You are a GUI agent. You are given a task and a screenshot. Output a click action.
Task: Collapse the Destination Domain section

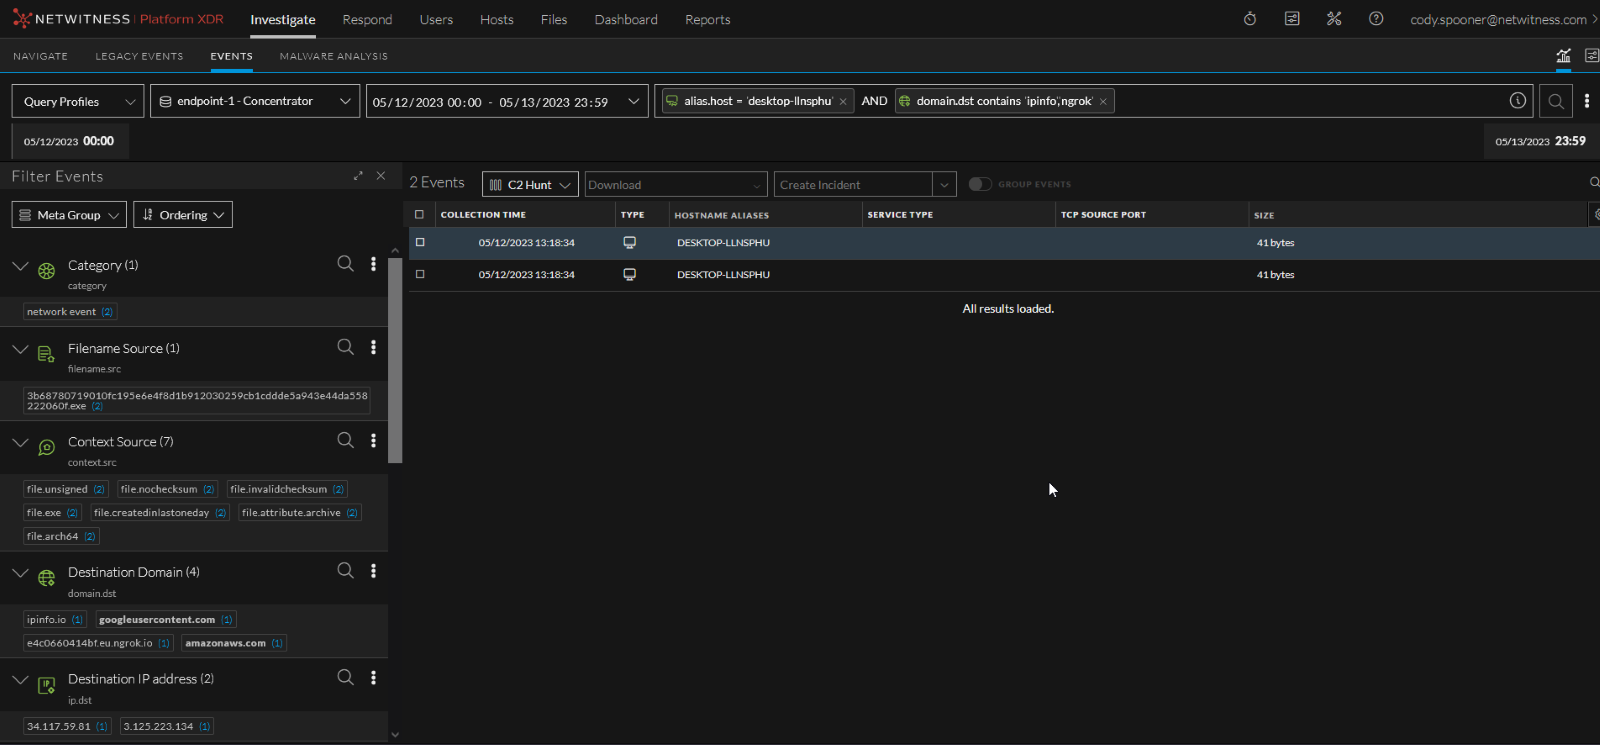click(x=20, y=572)
